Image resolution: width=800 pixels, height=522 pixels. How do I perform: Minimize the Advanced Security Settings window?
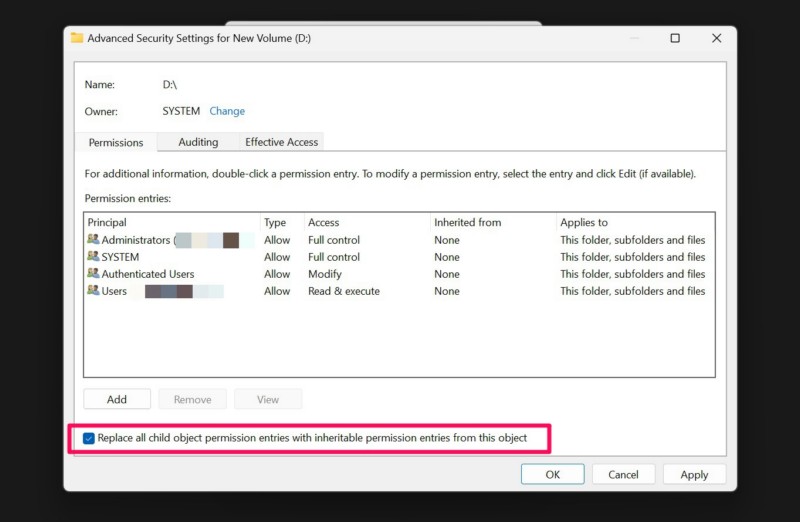click(x=633, y=38)
